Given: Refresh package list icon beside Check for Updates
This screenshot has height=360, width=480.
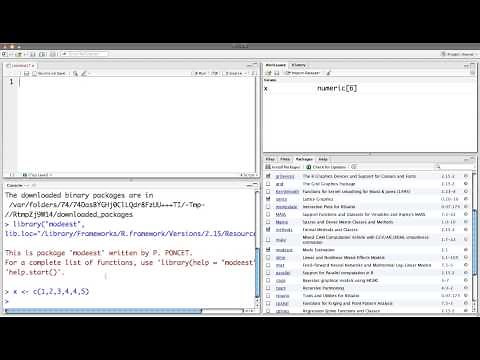Looking at the screenshot, I should click(x=354, y=167).
